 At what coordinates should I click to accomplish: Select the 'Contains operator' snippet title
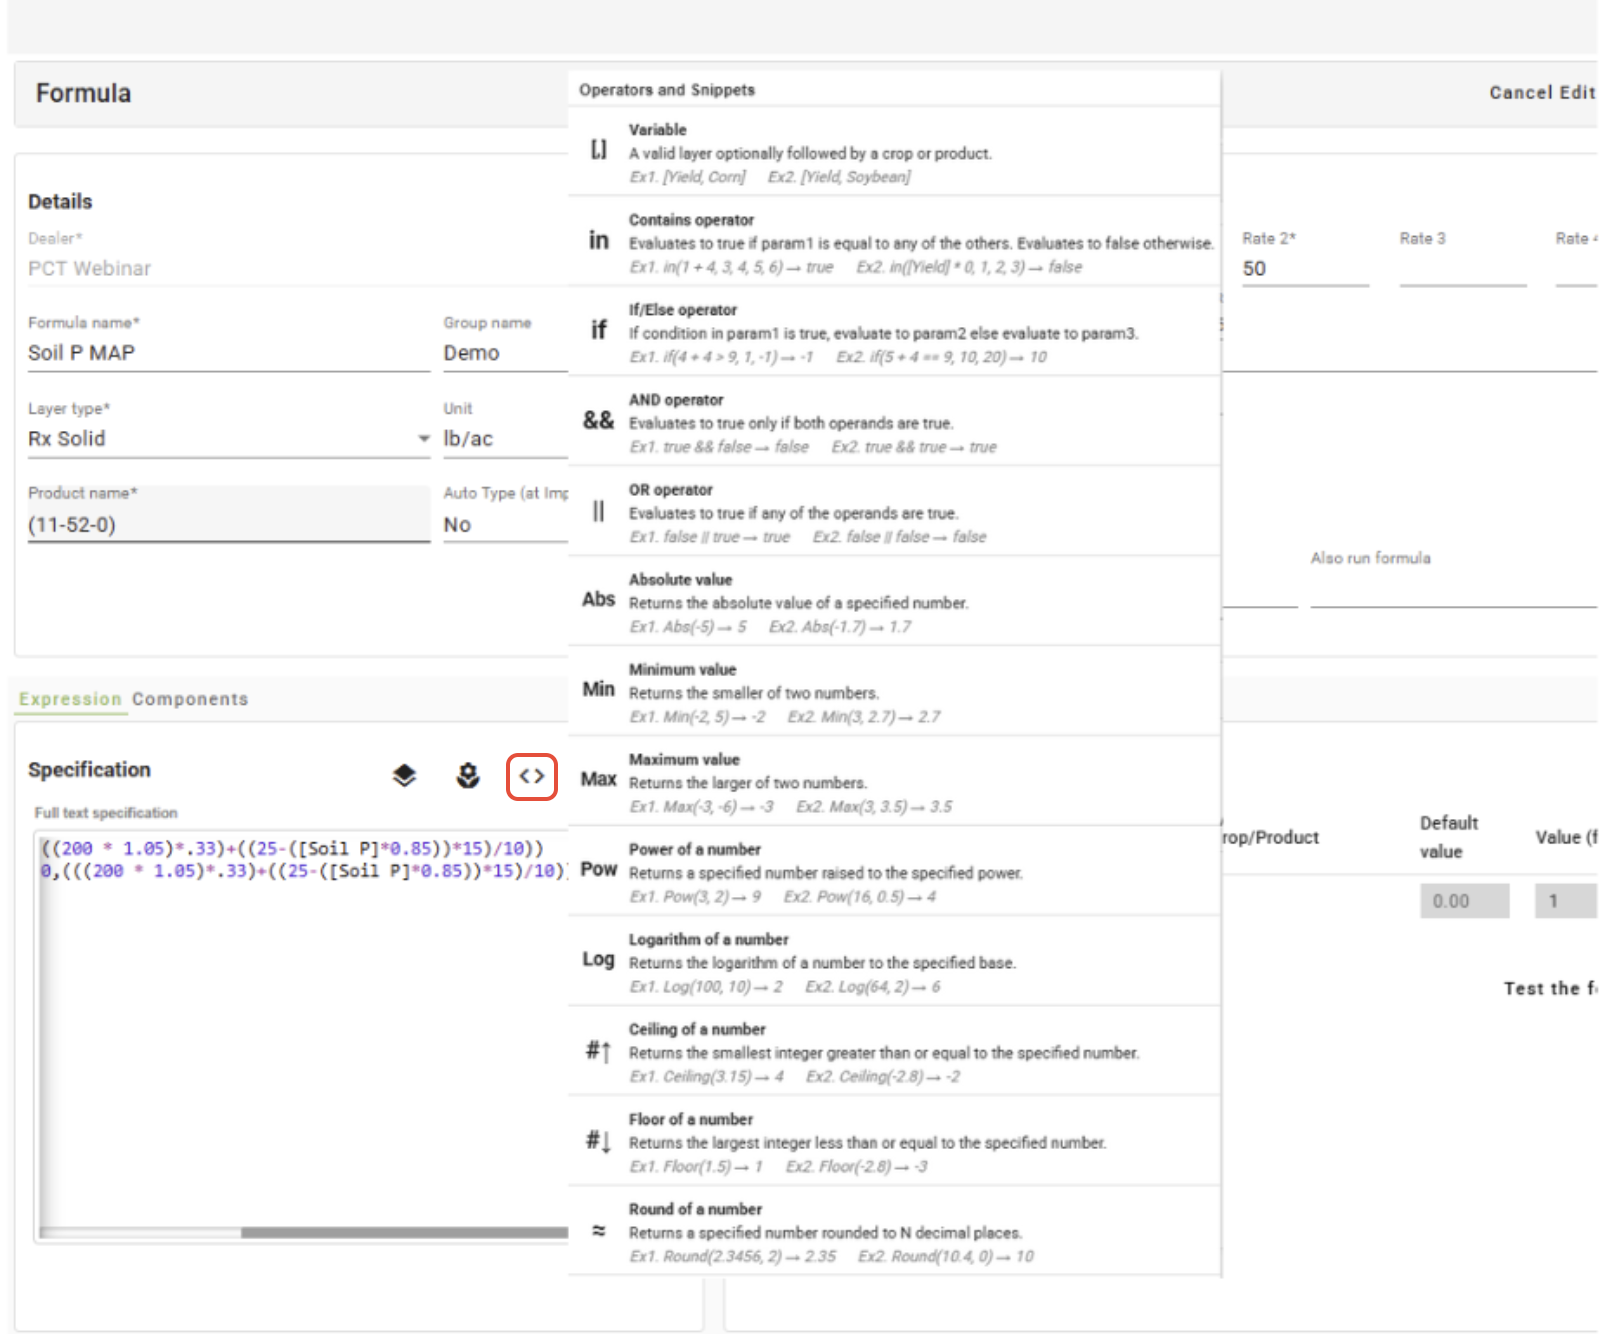click(x=691, y=220)
